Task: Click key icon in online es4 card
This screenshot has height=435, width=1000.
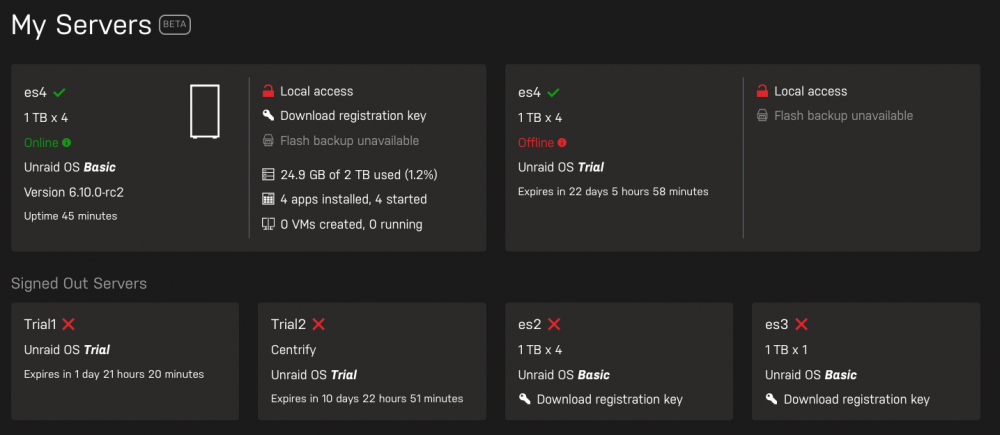Action: (268, 115)
